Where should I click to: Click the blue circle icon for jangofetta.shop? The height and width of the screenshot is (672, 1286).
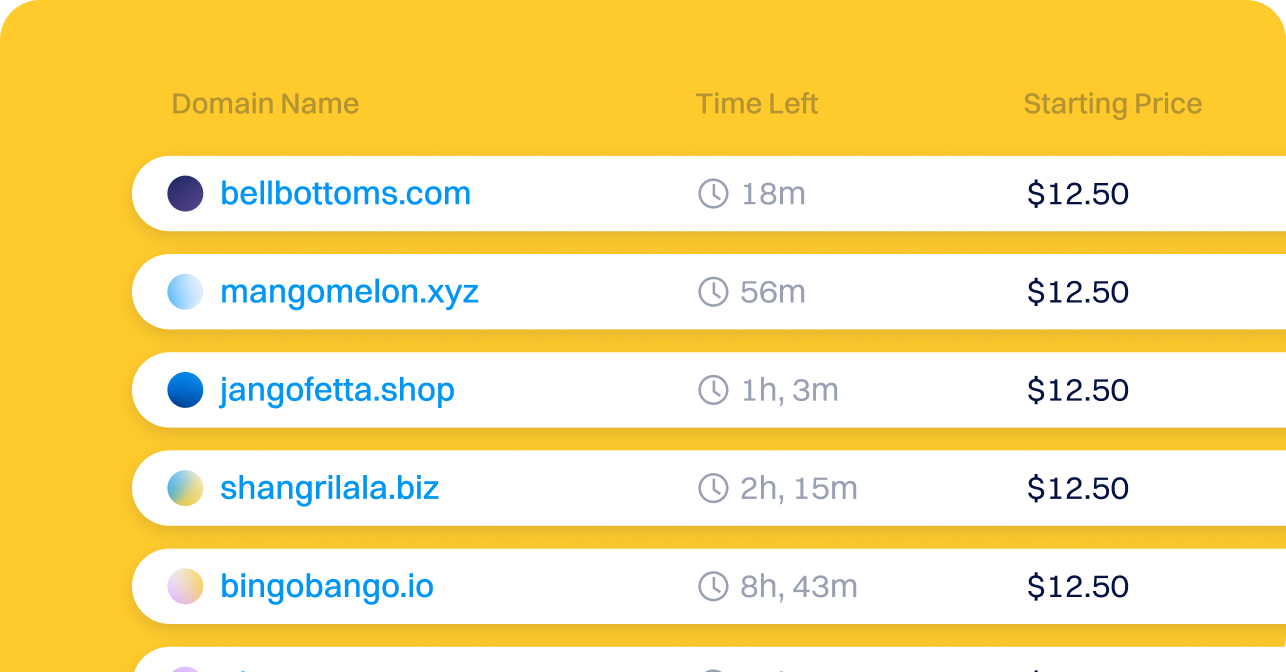coord(185,390)
